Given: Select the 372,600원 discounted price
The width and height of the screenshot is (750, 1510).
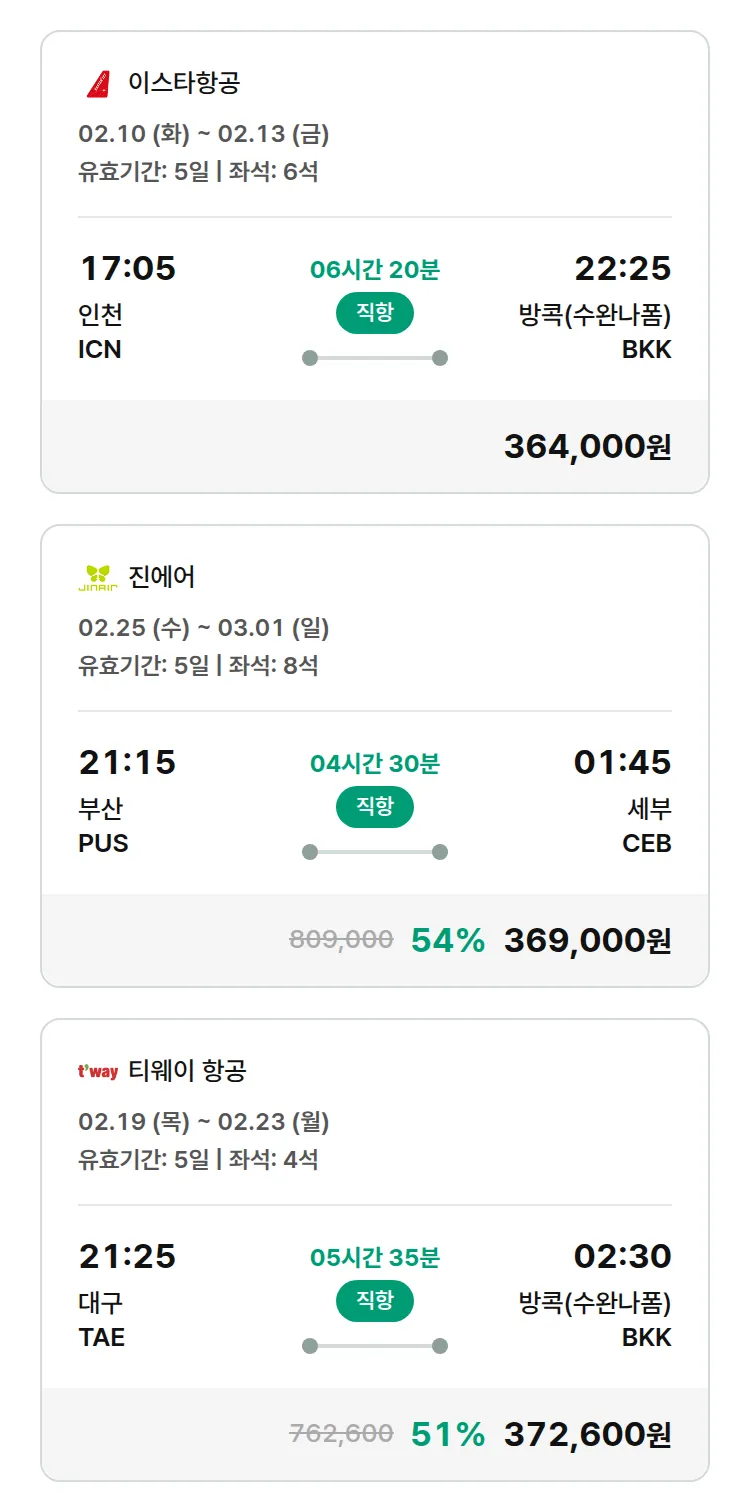Looking at the screenshot, I should pos(587,1434).
